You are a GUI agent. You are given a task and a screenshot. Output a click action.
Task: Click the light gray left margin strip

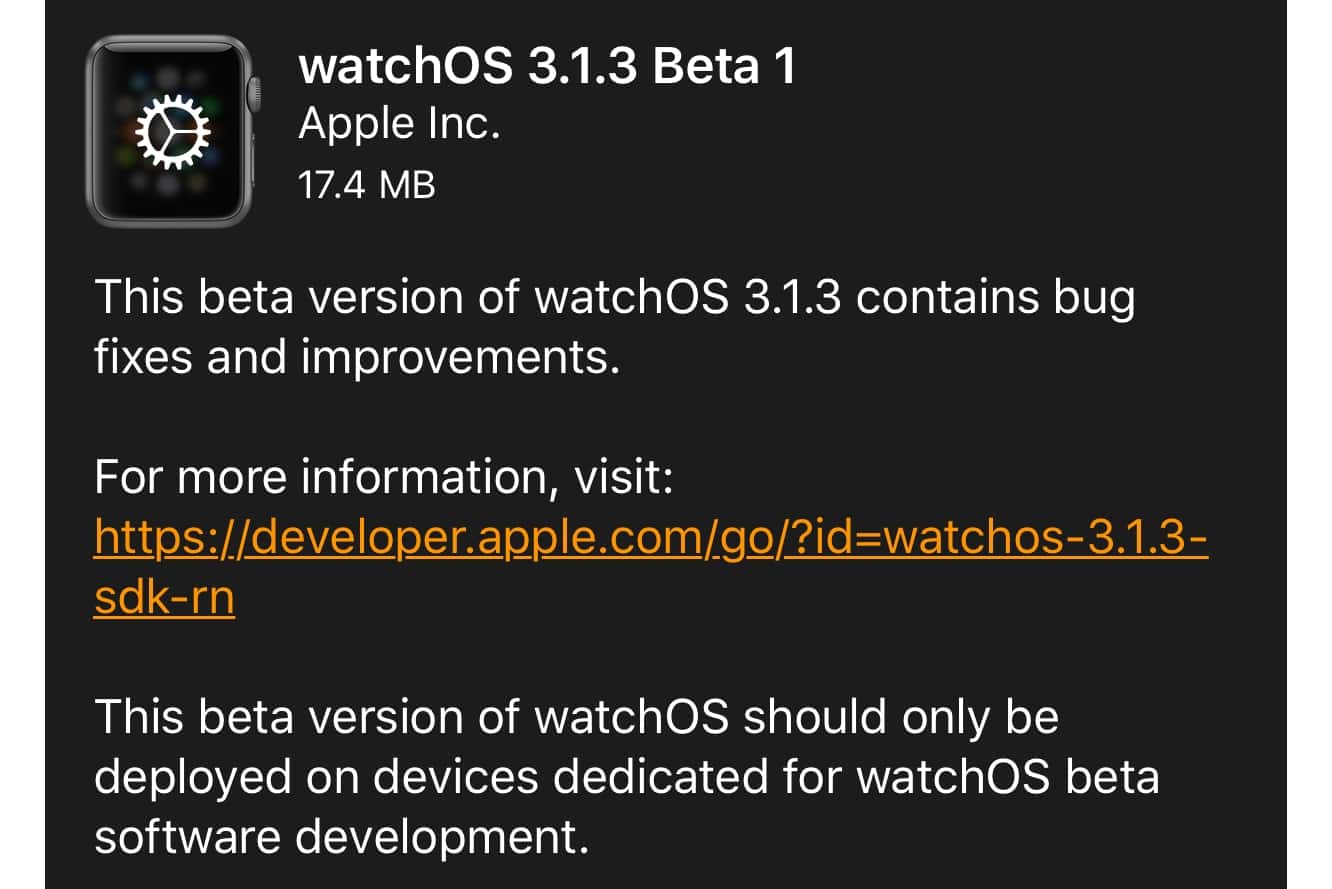pos(22,444)
